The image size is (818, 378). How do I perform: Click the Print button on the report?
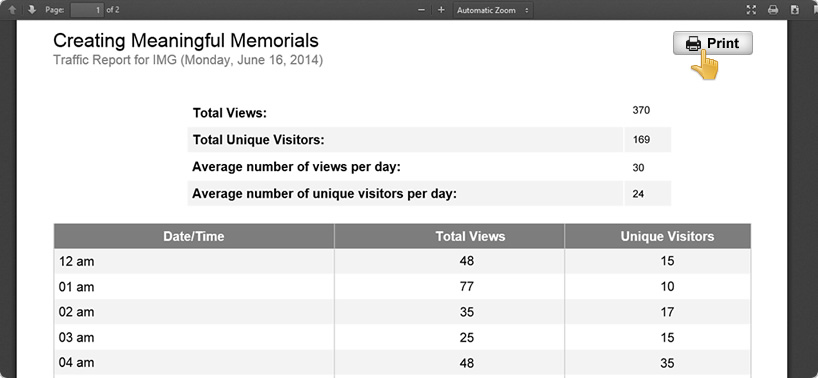(x=713, y=43)
